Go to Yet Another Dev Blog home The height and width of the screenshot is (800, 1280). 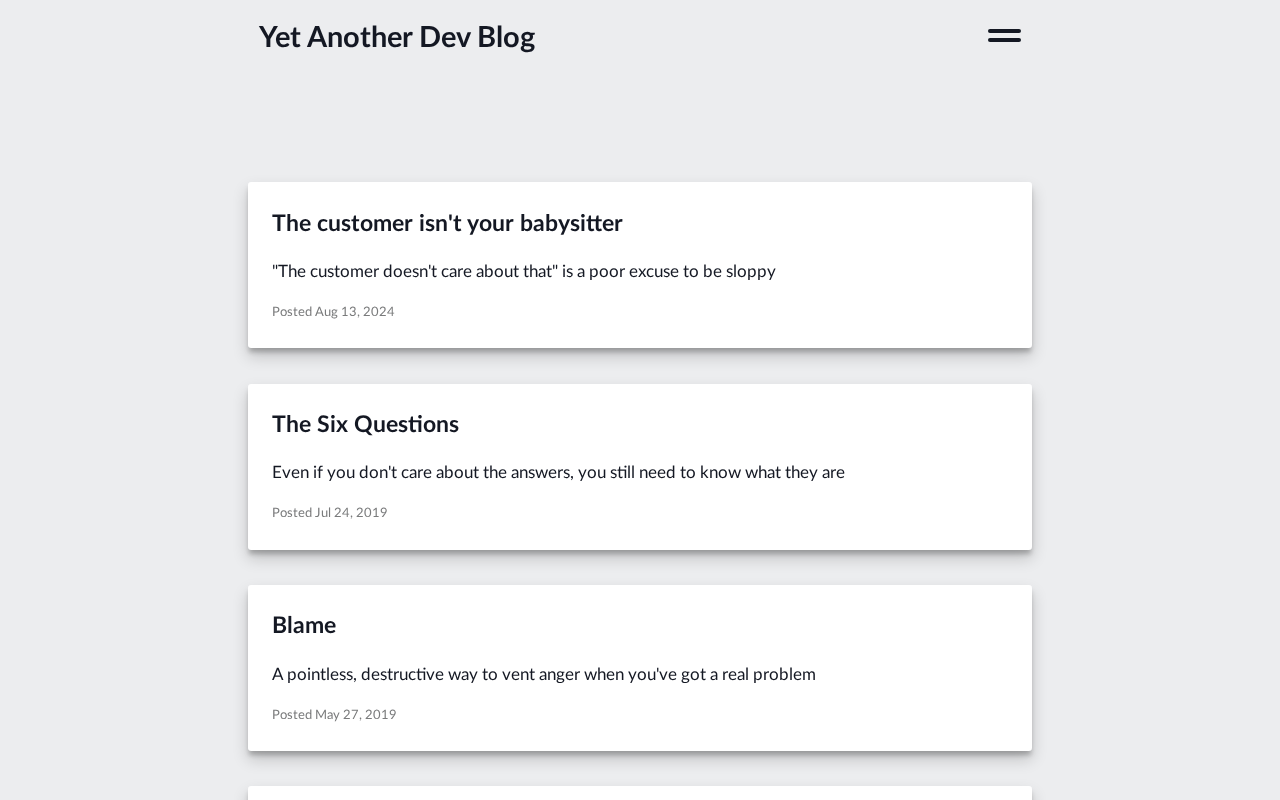click(396, 37)
